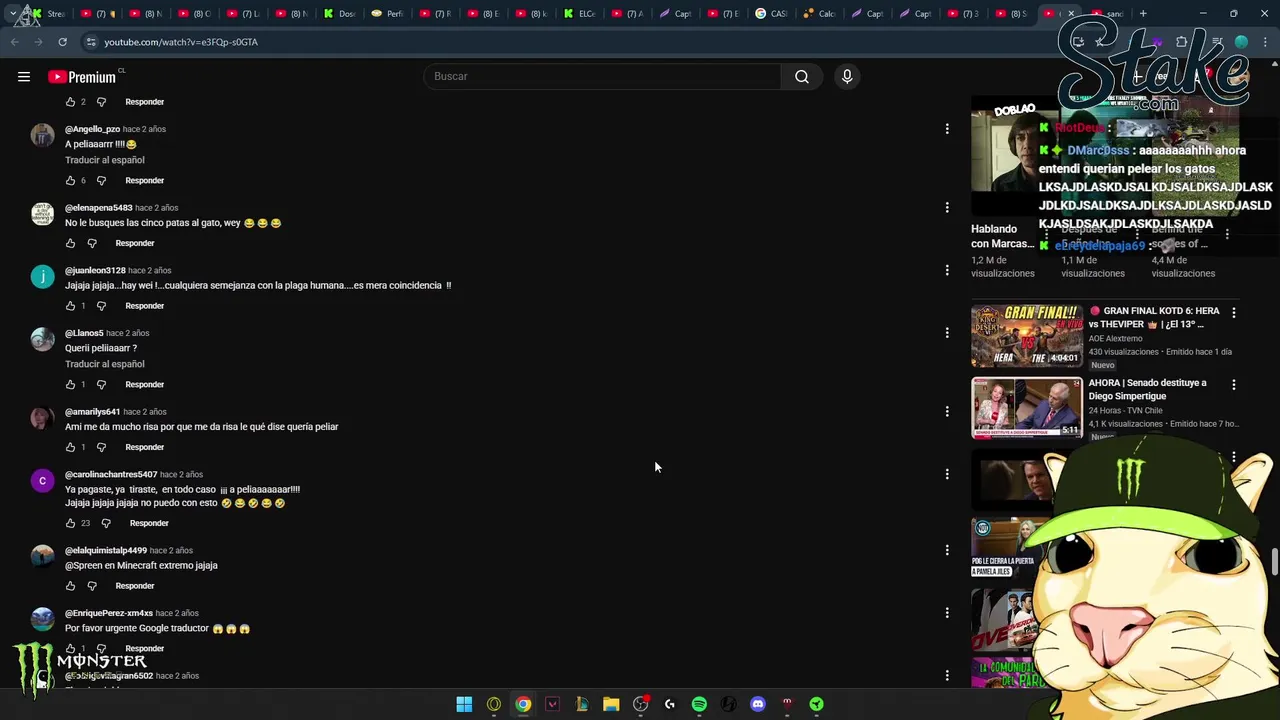Dislike the comment by @carolinachantres5407

tap(106, 523)
